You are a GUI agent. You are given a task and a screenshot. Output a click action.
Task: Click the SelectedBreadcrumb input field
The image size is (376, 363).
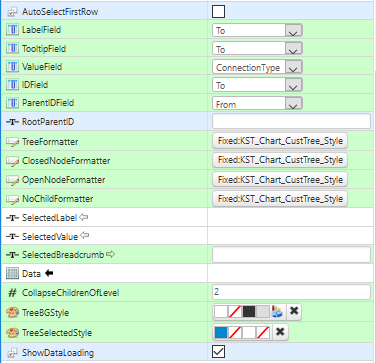tap(291, 254)
